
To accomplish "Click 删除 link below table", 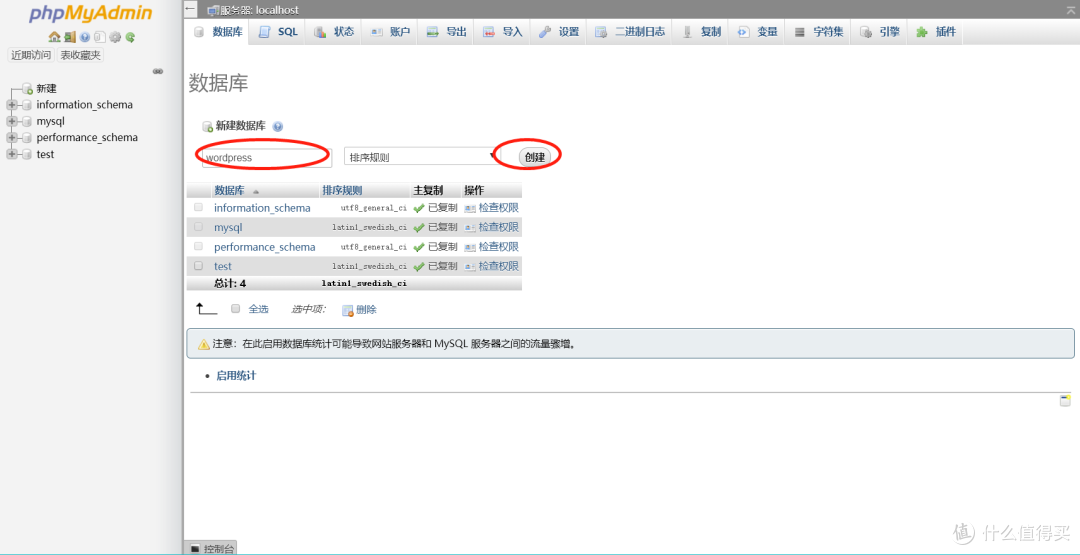I will point(366,310).
